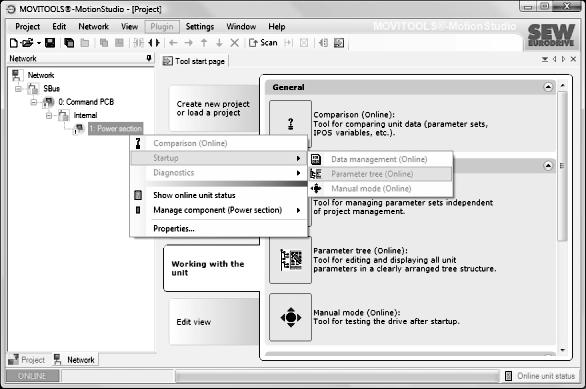Expand the Startup submenu arrow

click(298, 158)
